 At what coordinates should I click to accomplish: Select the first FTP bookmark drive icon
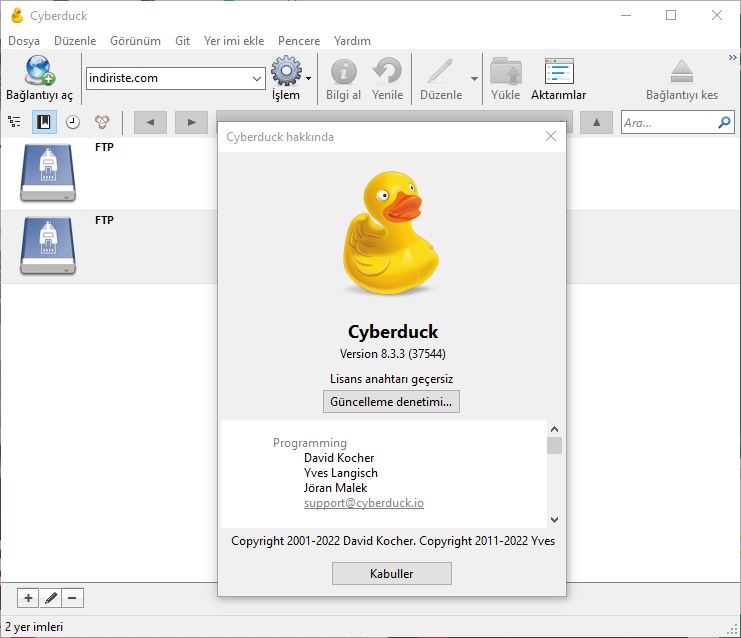point(48,173)
